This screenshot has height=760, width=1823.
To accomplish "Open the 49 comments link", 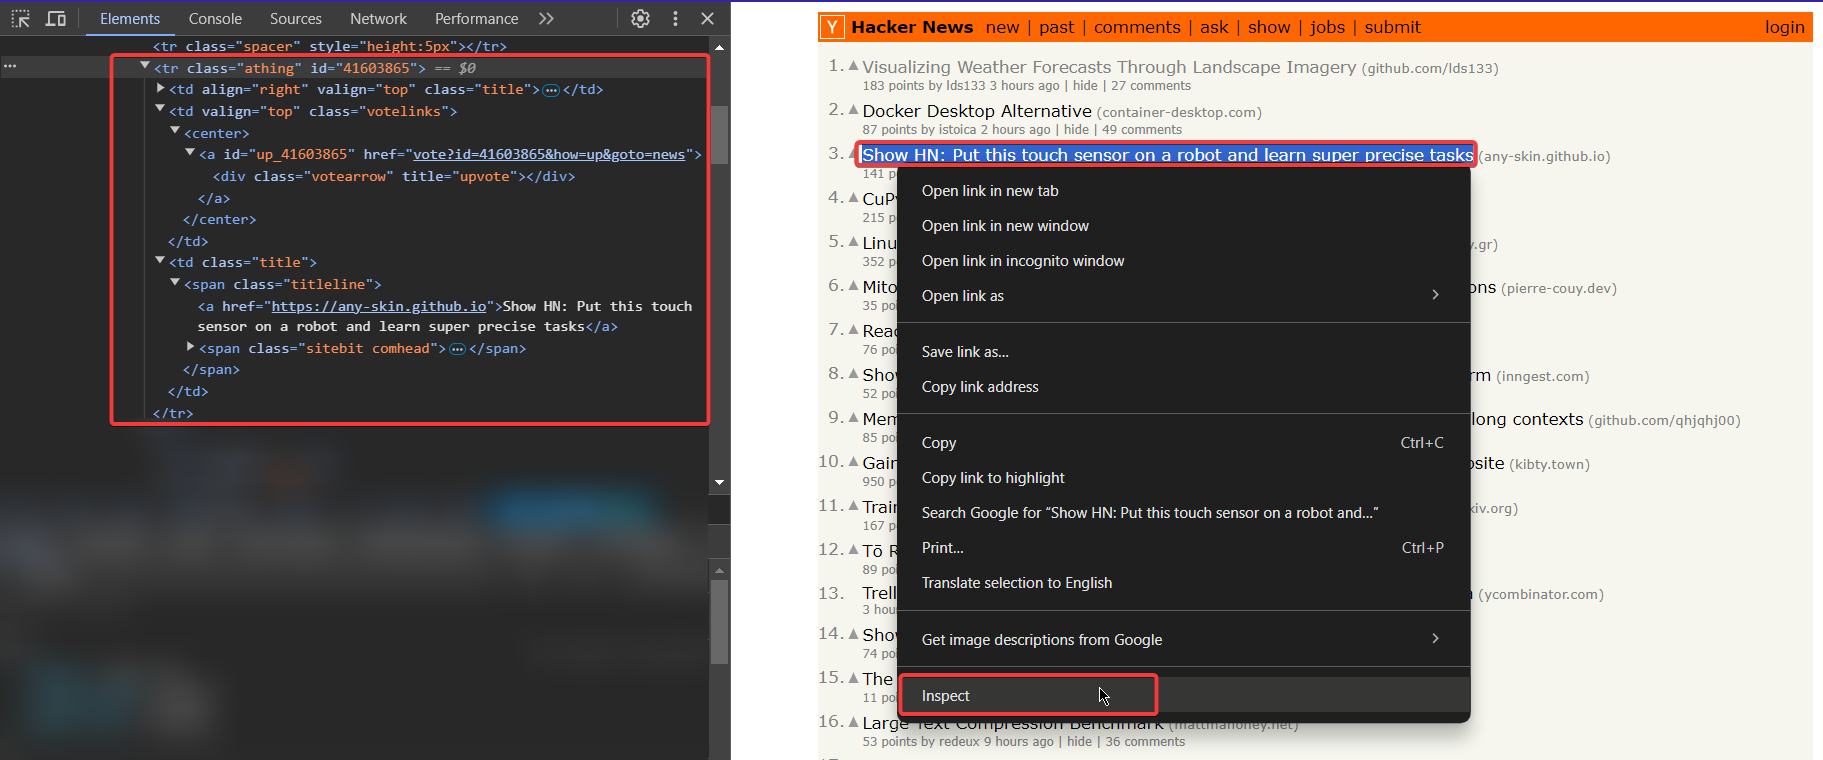I will (x=1142, y=130).
